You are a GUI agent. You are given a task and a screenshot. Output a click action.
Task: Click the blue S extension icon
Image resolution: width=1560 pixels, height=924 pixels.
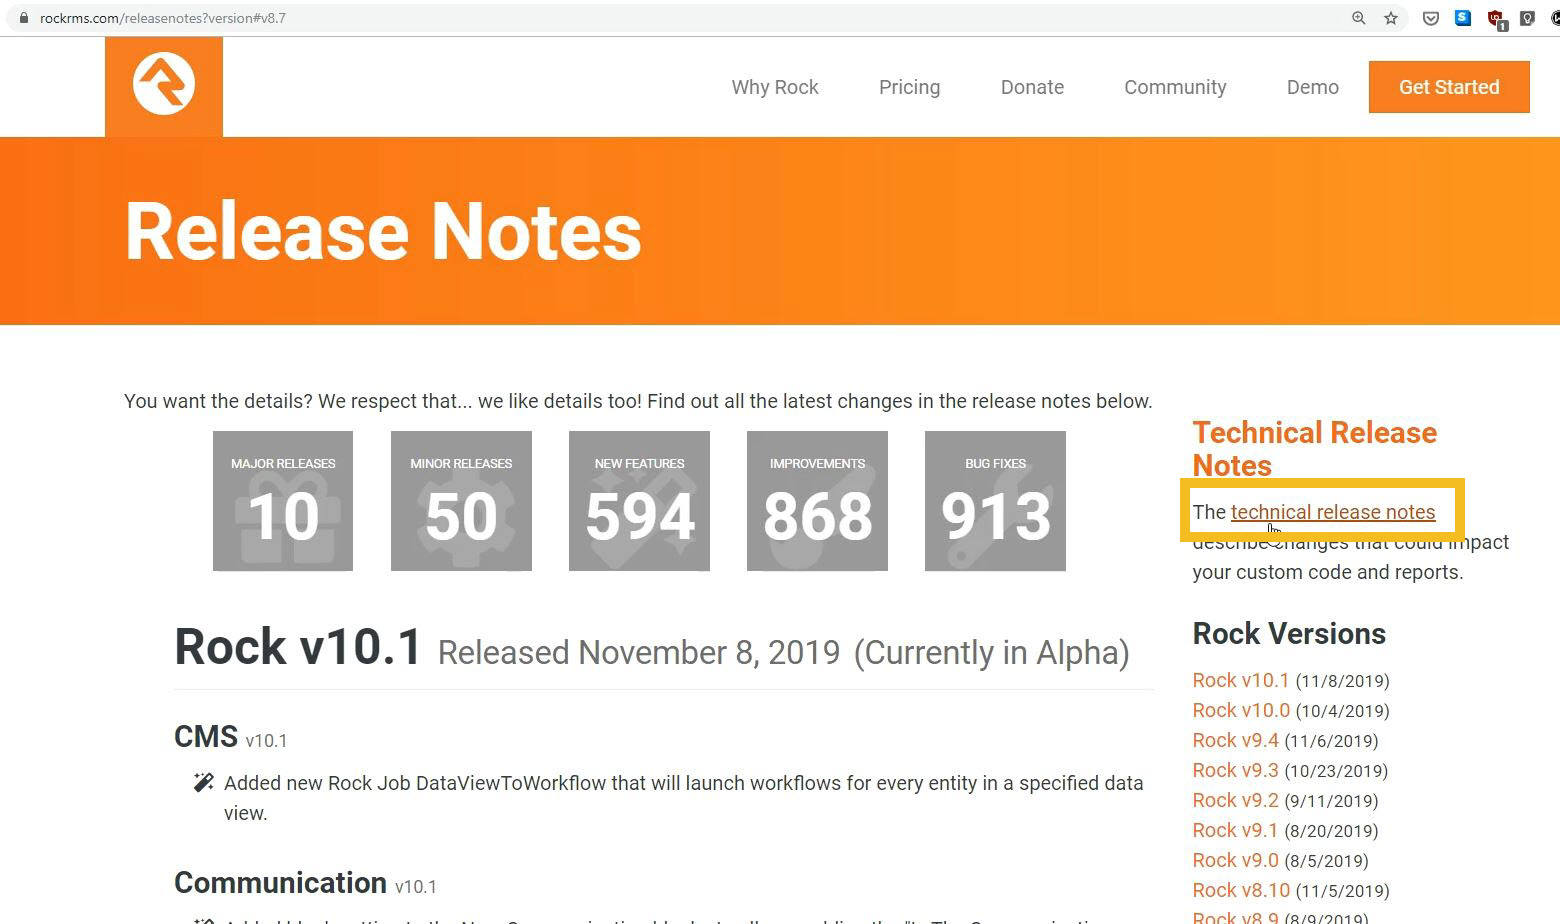(1463, 18)
